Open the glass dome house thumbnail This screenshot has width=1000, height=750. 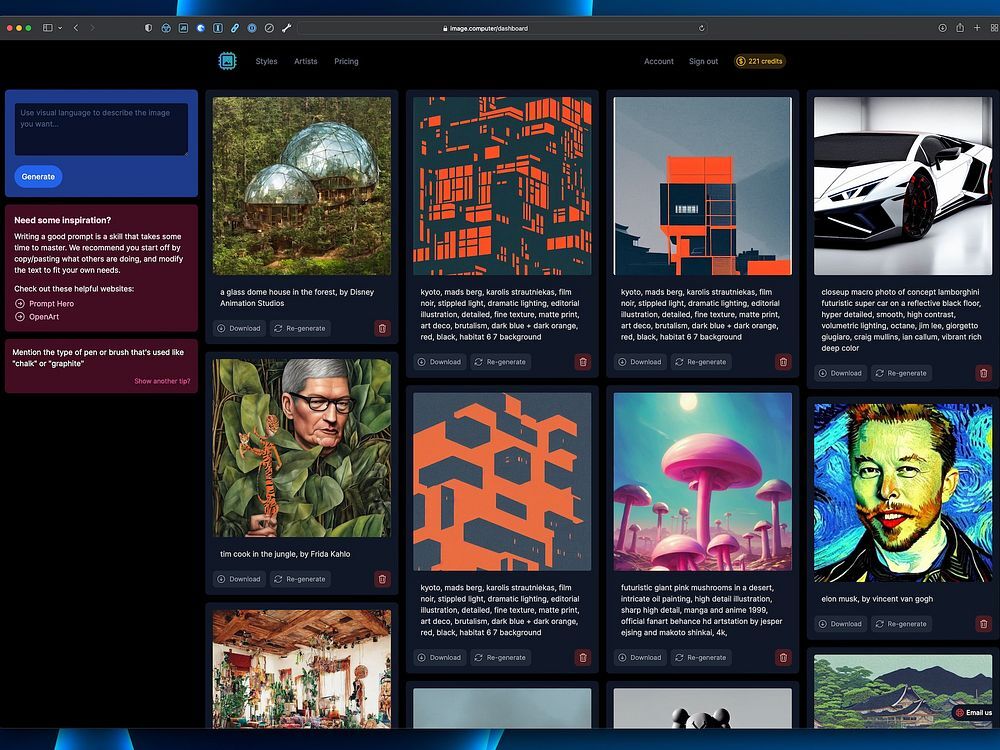pyautogui.click(x=302, y=186)
